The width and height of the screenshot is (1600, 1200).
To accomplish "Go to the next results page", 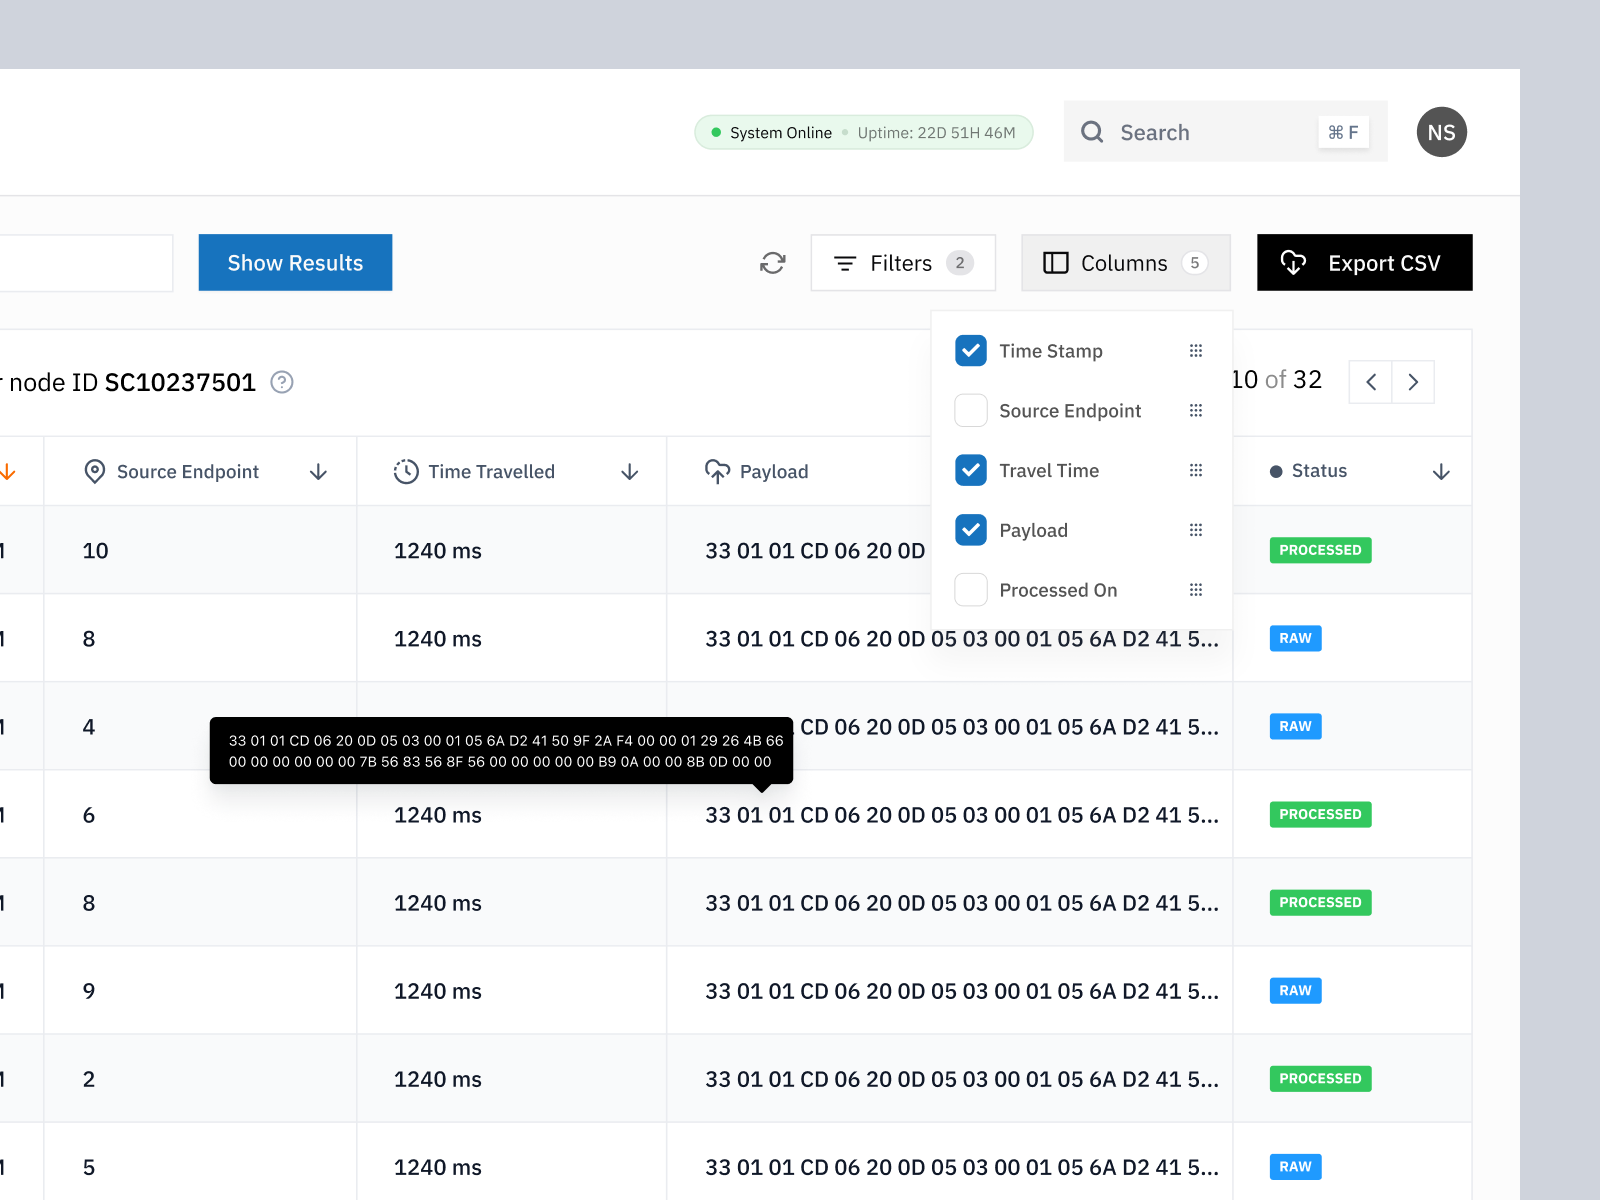I will click(x=1413, y=382).
